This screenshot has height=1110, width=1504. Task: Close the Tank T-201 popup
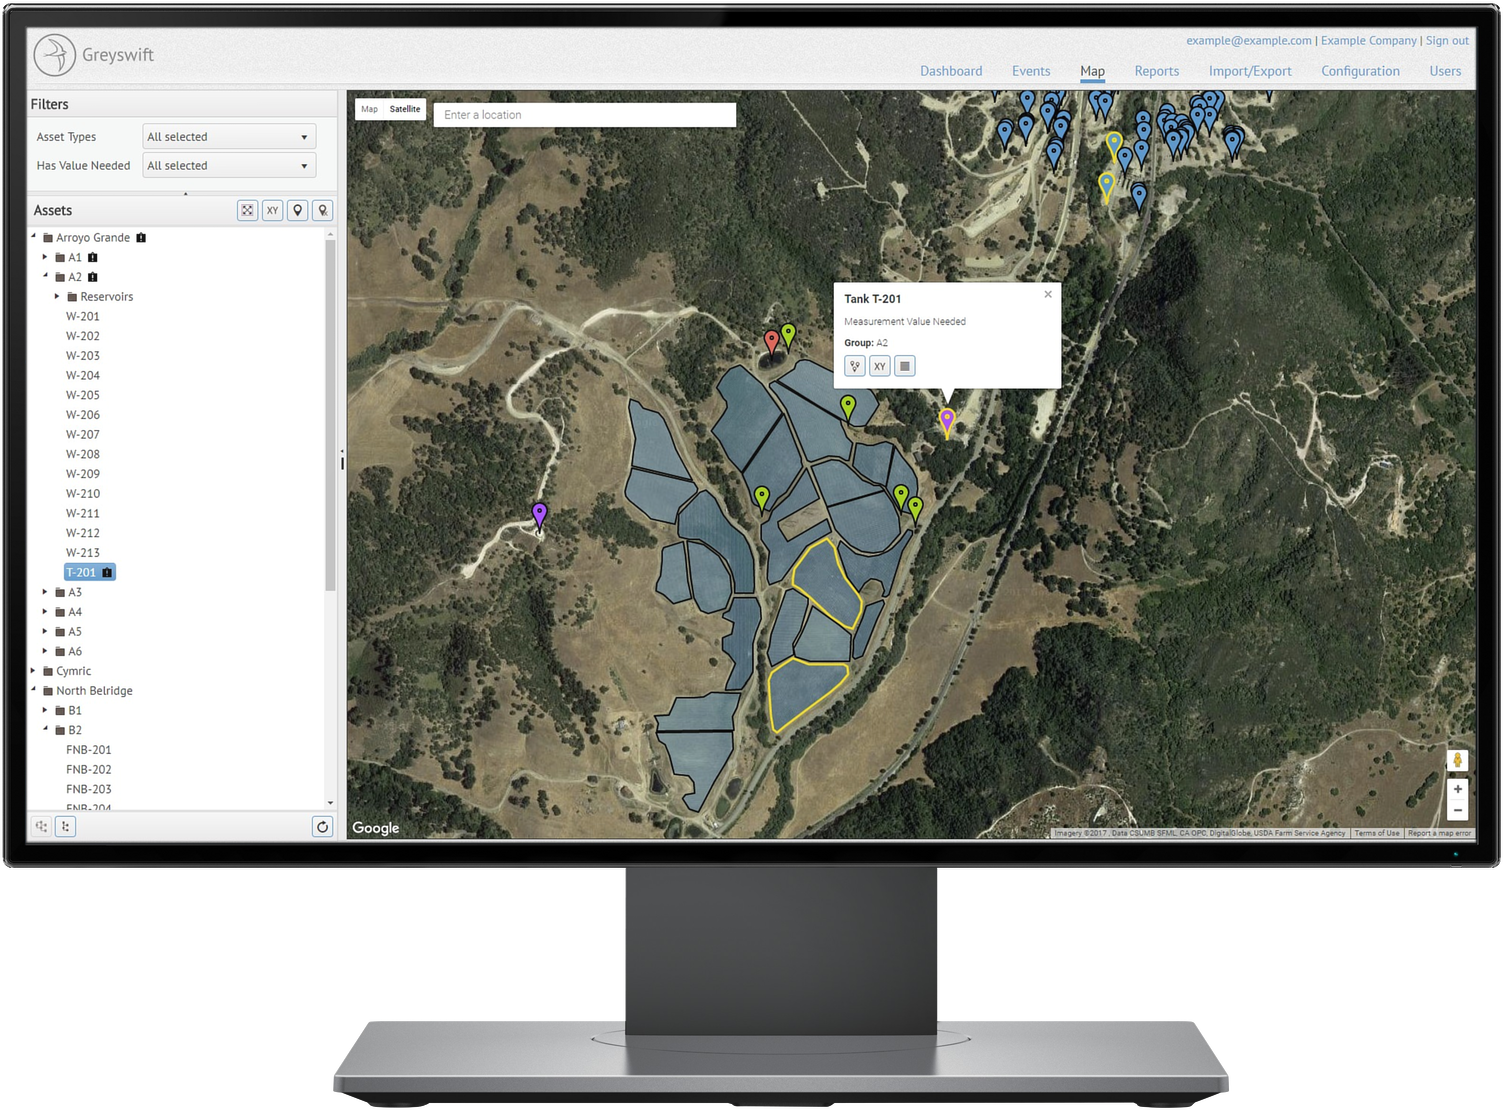coord(1048,294)
